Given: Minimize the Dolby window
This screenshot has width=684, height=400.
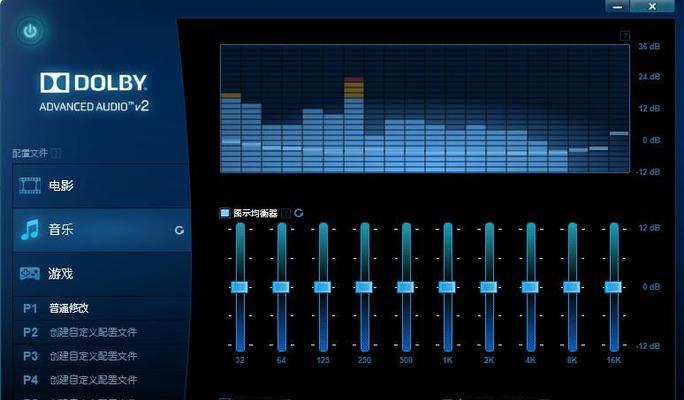Looking at the screenshot, I should tap(617, 6).
